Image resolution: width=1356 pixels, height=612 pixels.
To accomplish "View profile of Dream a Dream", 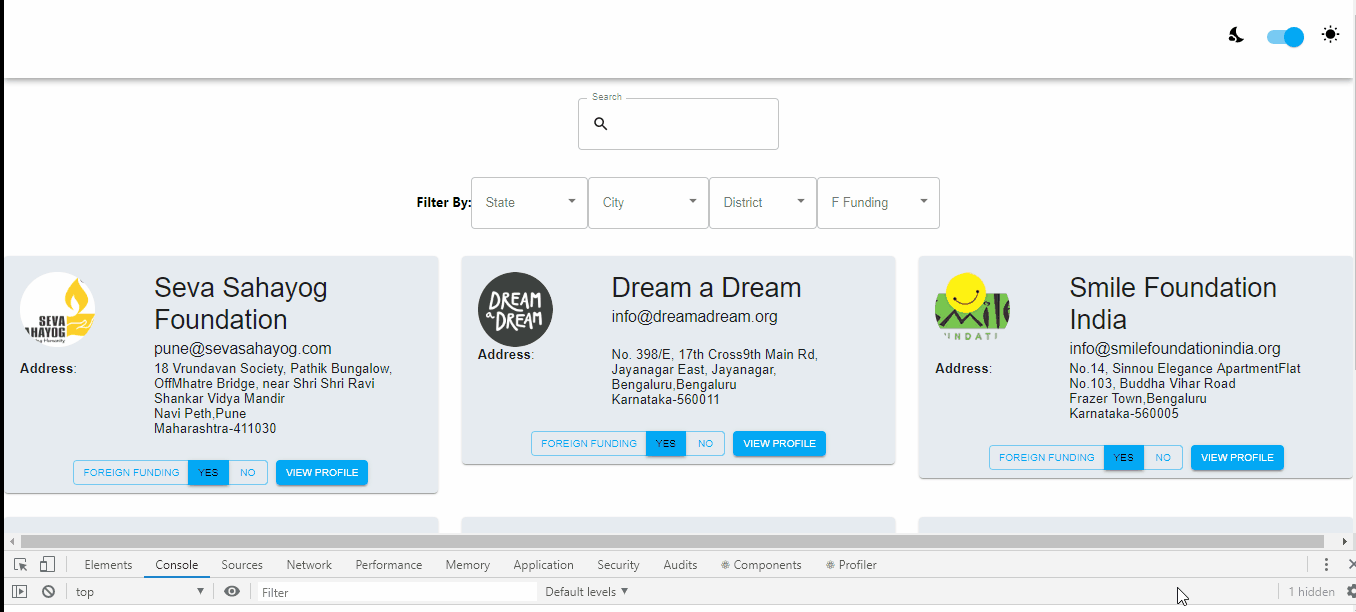I will 779,444.
